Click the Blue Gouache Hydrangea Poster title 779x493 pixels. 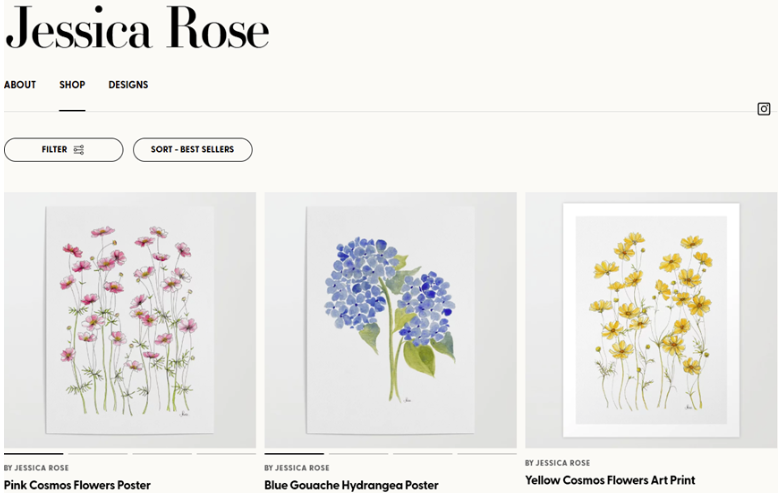(351, 485)
